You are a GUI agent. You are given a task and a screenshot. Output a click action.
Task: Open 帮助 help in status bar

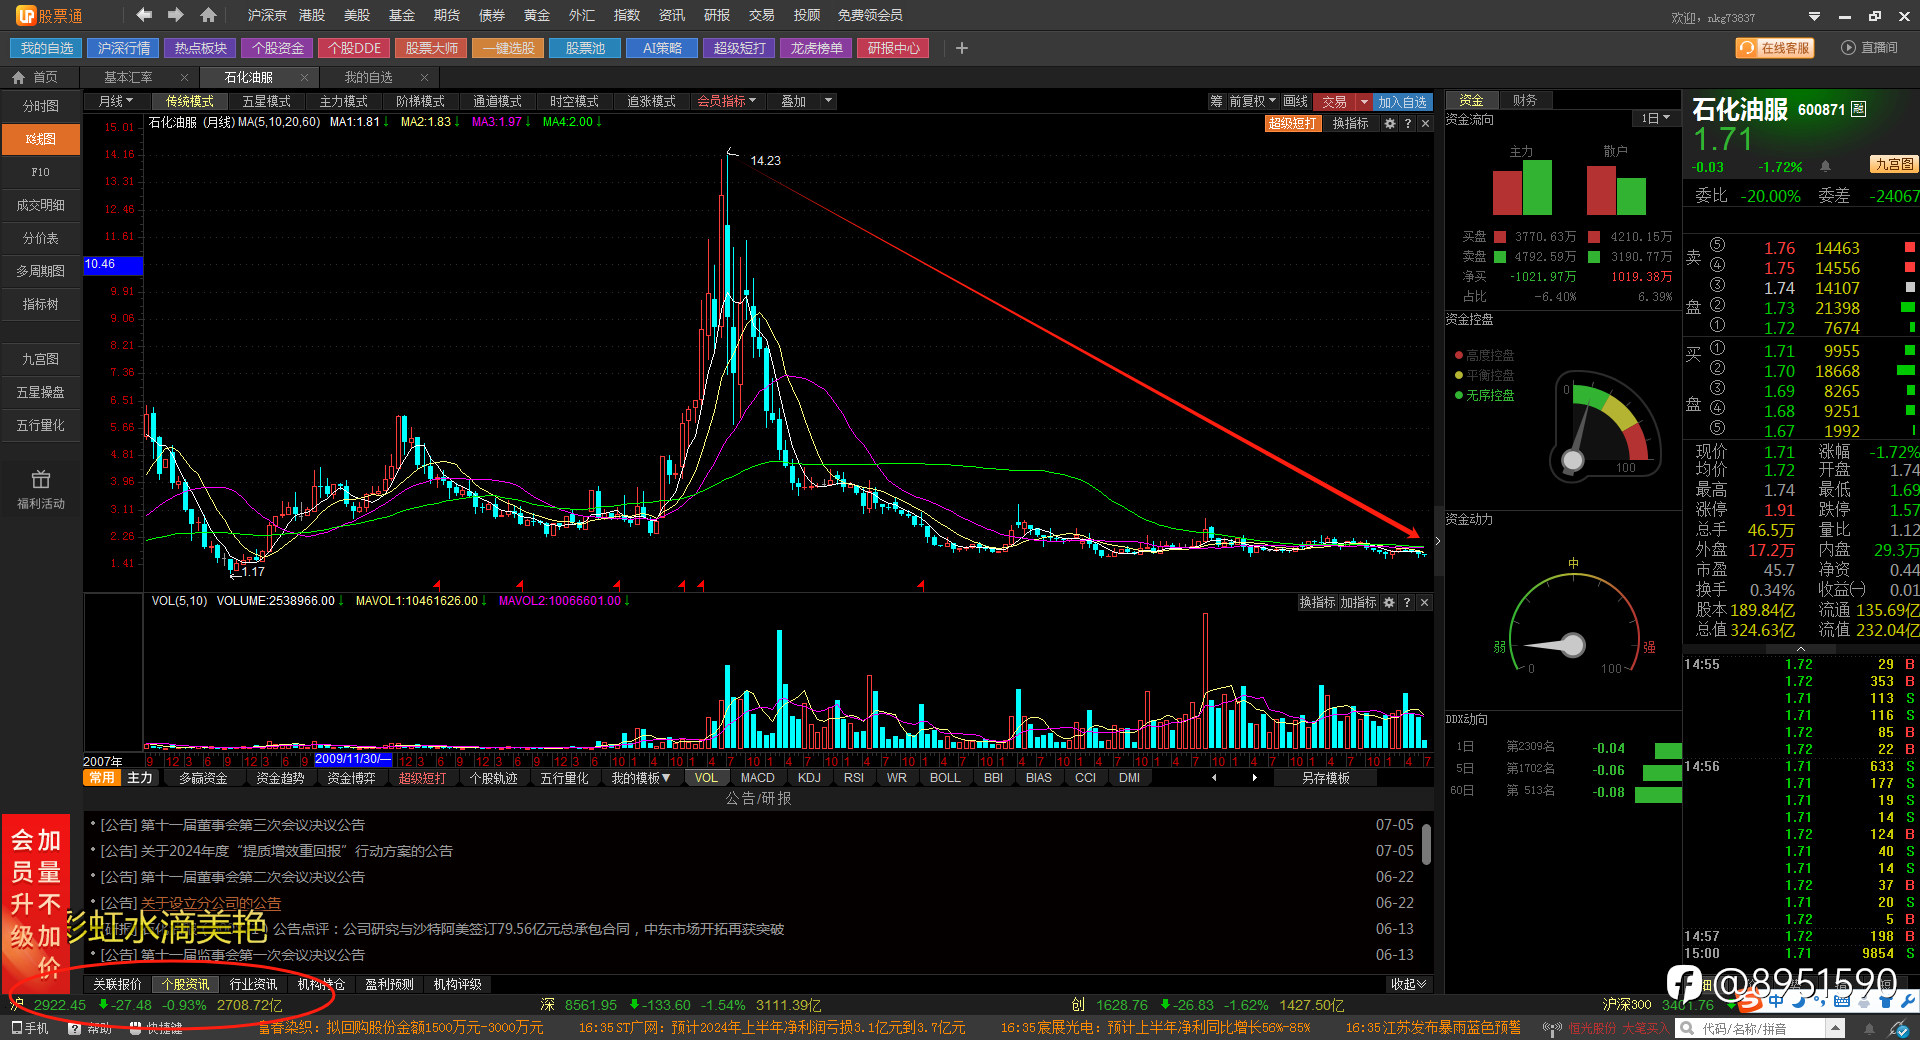[91, 1028]
